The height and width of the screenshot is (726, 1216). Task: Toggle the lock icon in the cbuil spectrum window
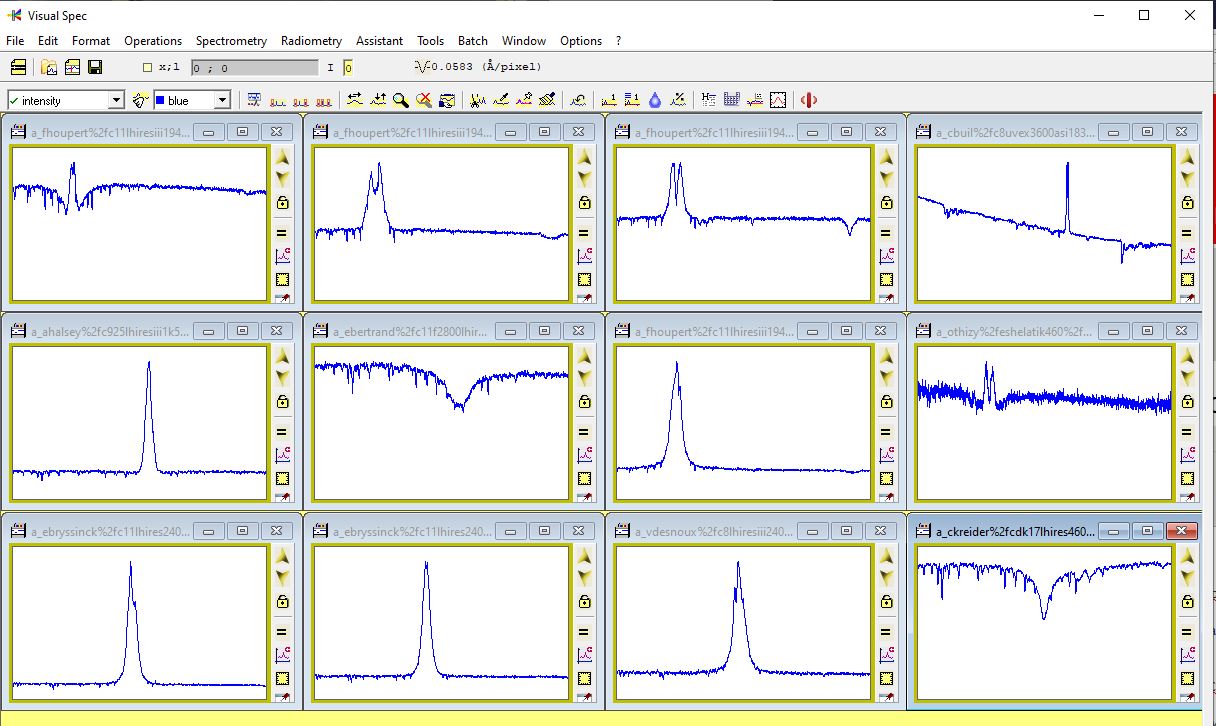[x=1186, y=203]
